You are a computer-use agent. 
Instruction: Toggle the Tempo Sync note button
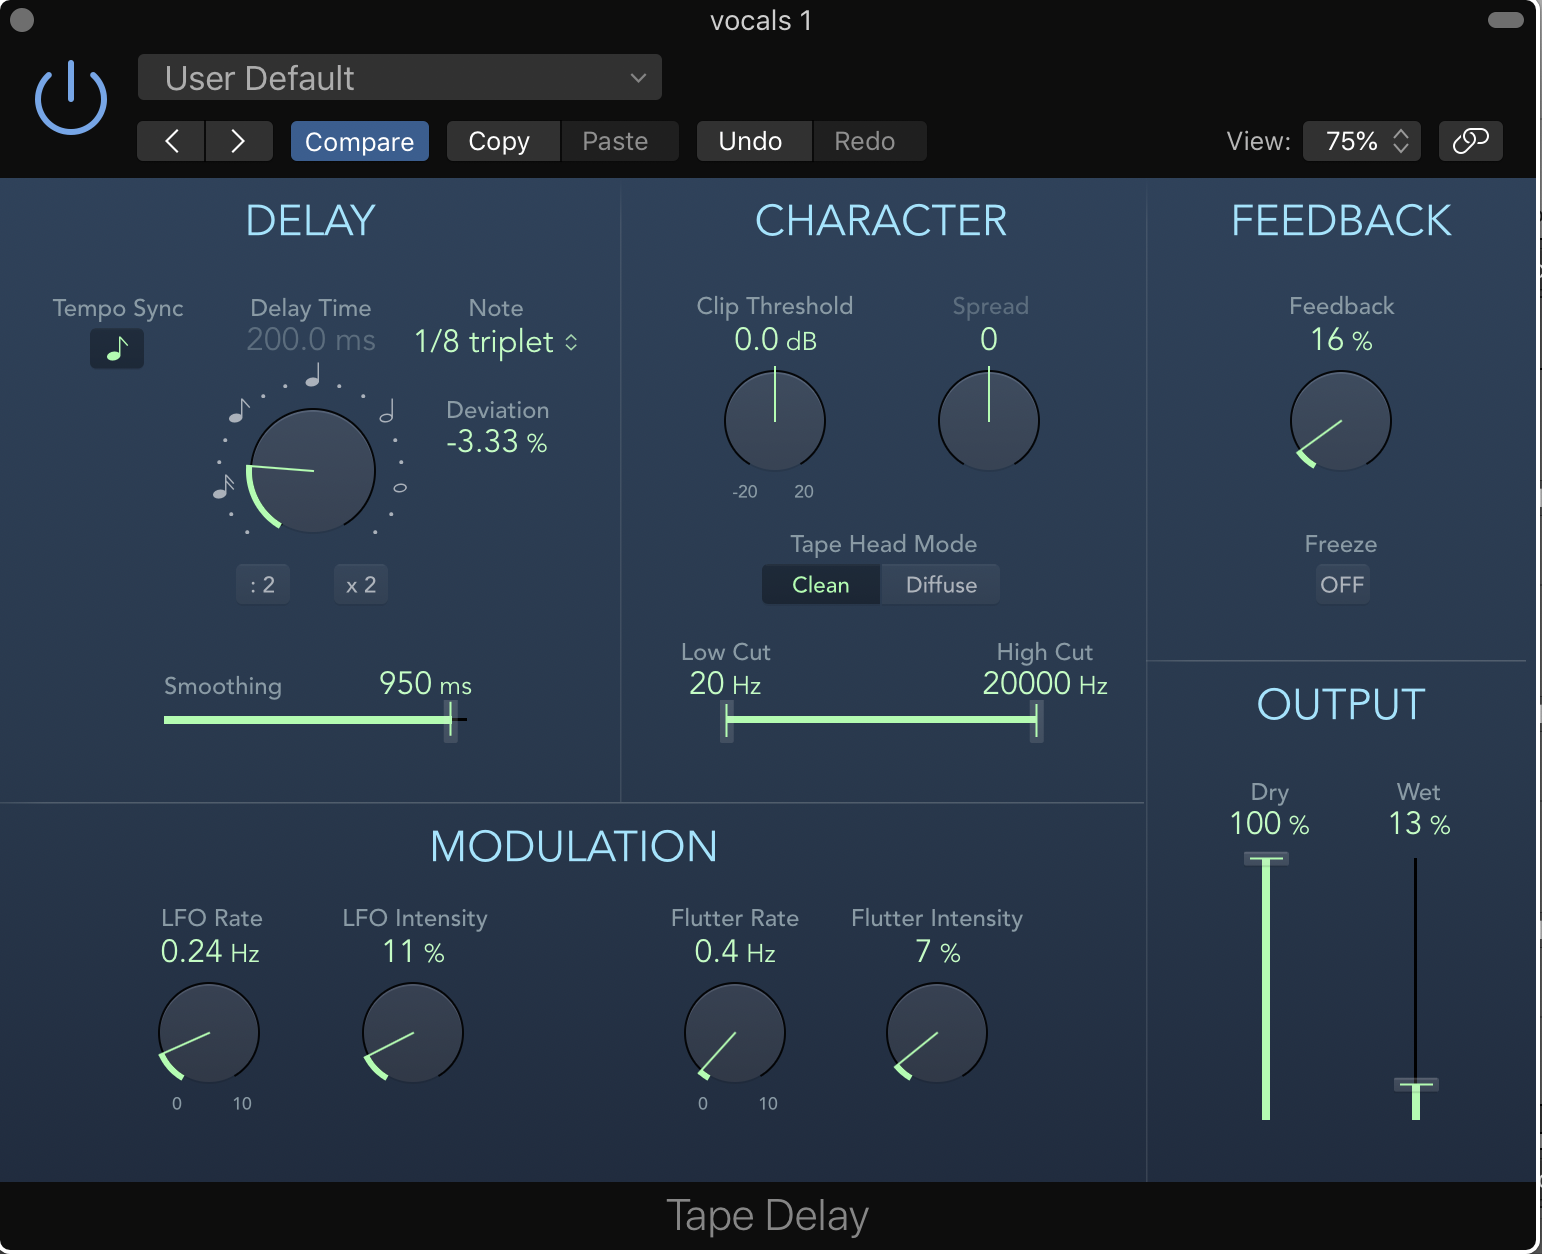point(117,348)
